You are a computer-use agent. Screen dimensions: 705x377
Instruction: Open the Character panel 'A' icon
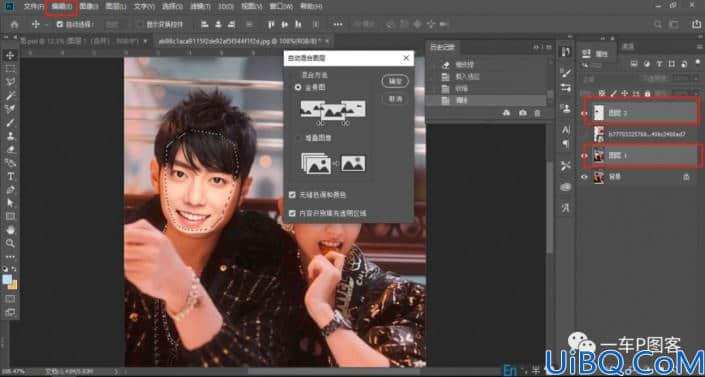click(x=566, y=130)
